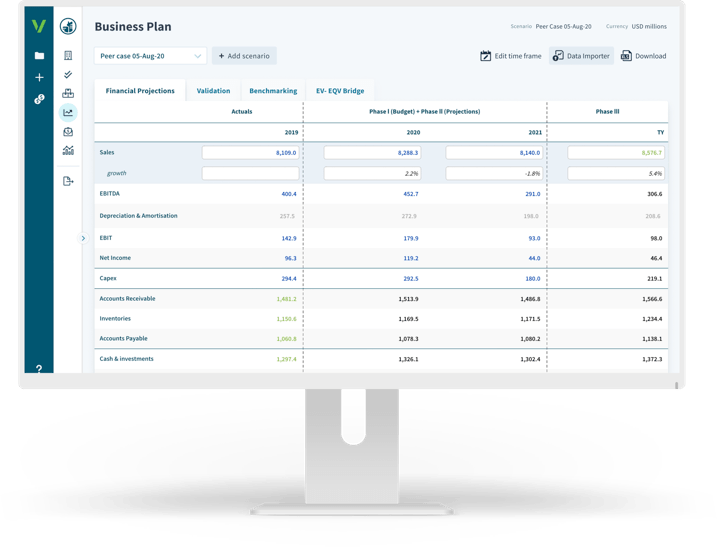Switch to the Validation tab

click(213, 91)
